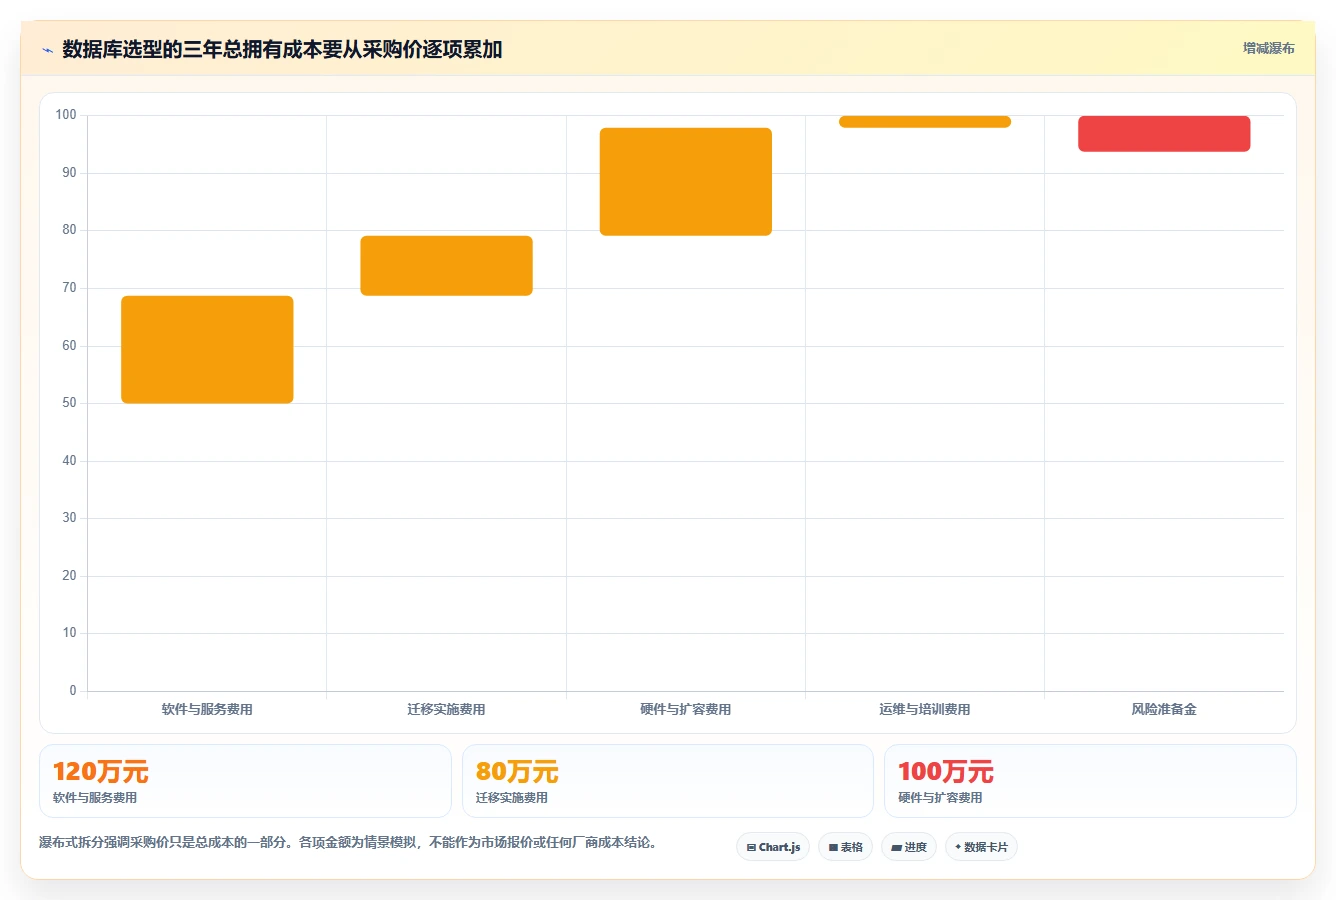Screen dimensions: 1336x900
Task: Click the x-axis label 运维与培训费用
Action: tap(925, 709)
